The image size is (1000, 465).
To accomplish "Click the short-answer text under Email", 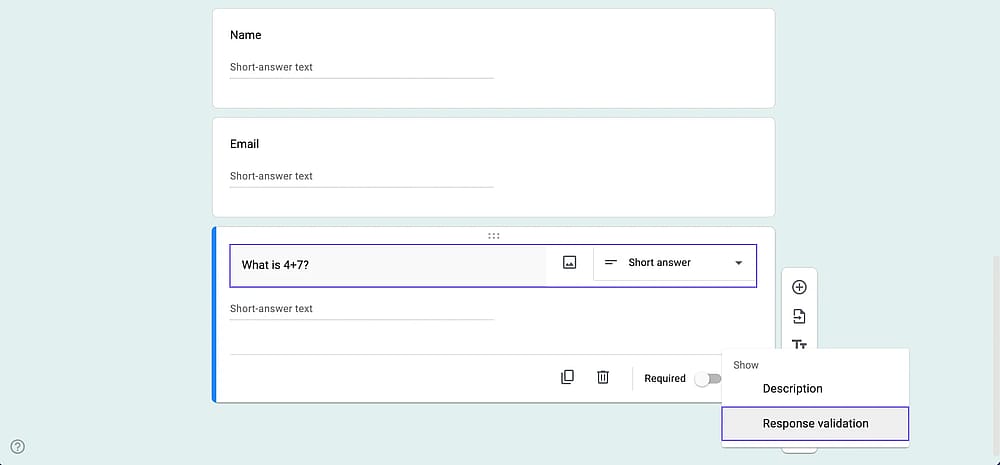I will (x=271, y=176).
